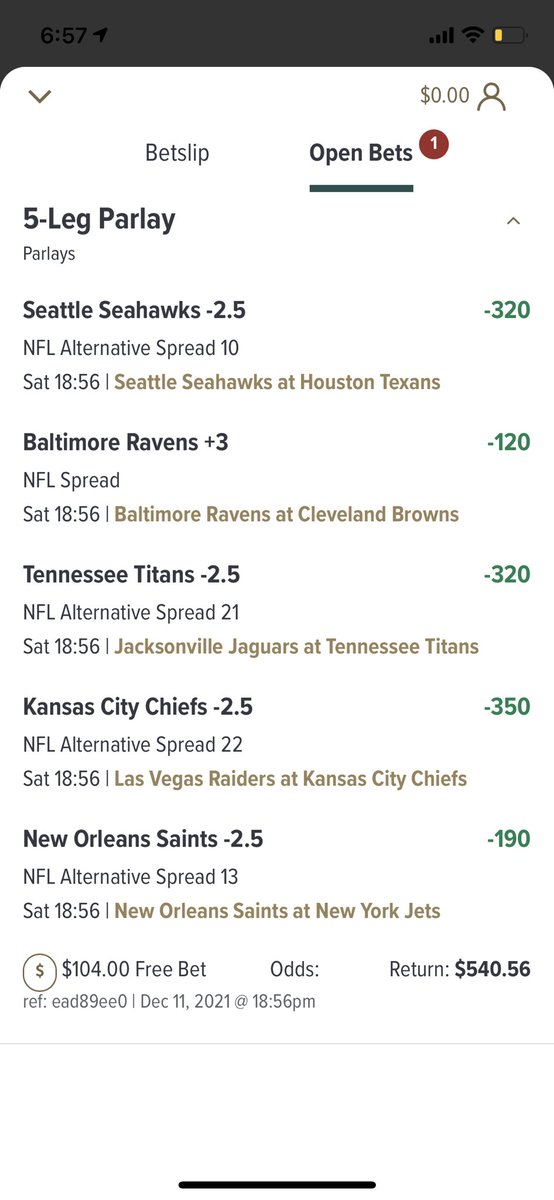
Task: Open Las Vegas Raiders at Kansas City Chiefs
Action: point(290,778)
